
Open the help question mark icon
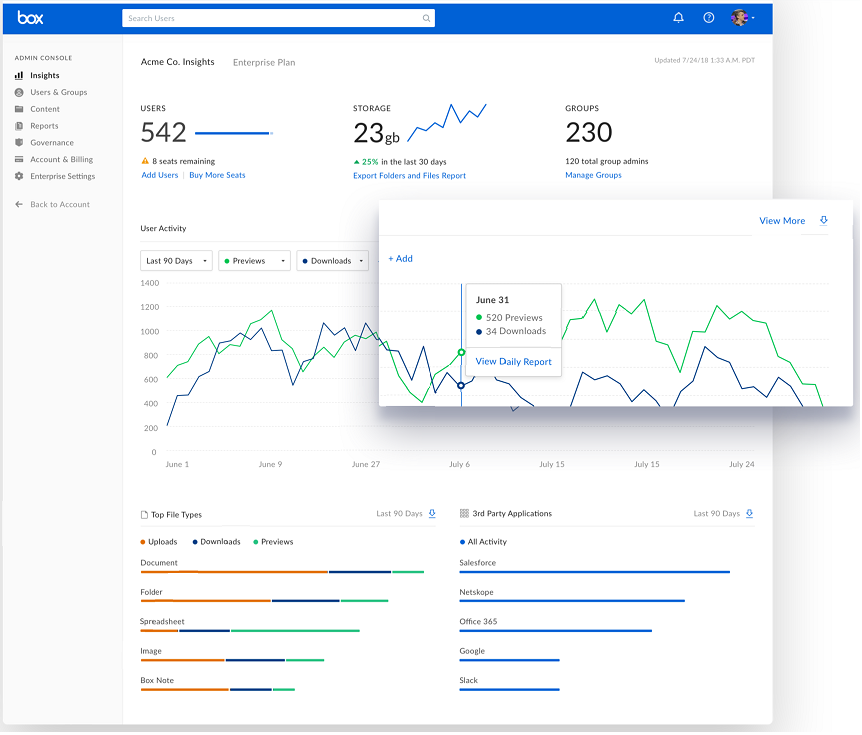point(709,18)
